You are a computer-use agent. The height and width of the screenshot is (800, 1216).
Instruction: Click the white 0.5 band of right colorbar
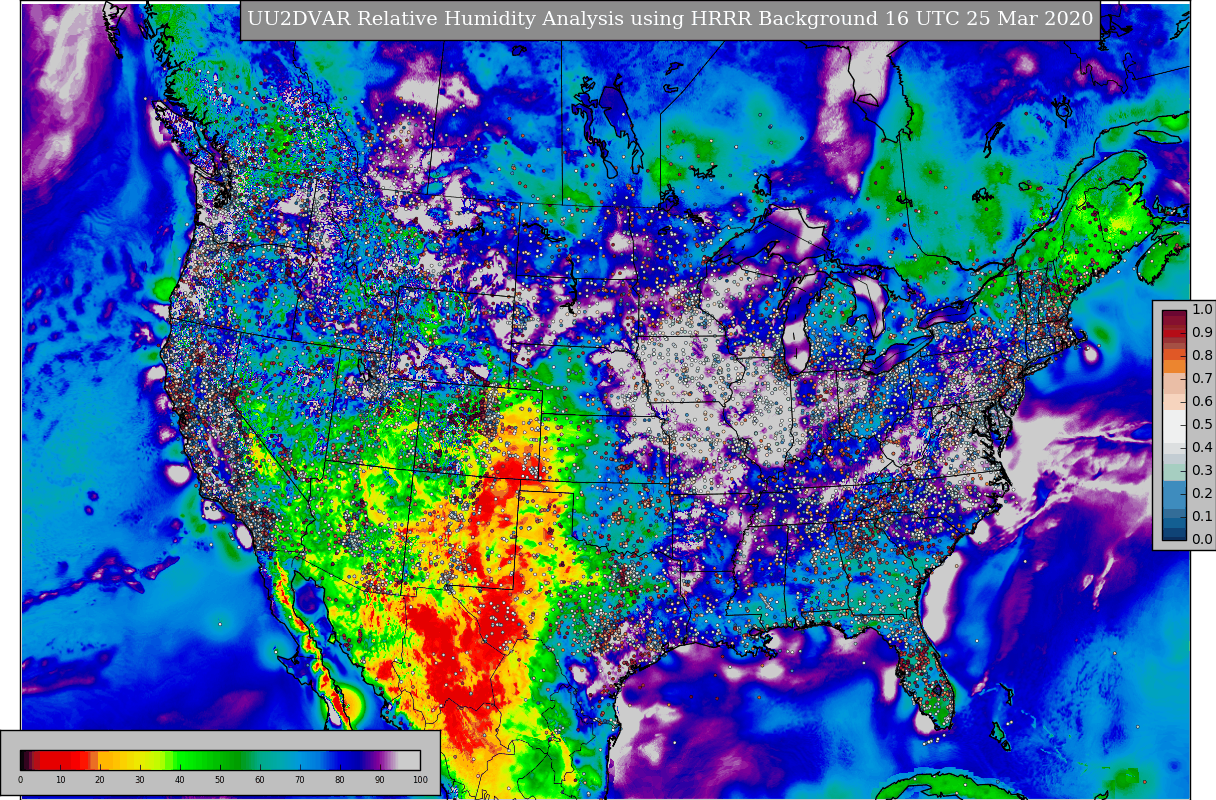1174,425
